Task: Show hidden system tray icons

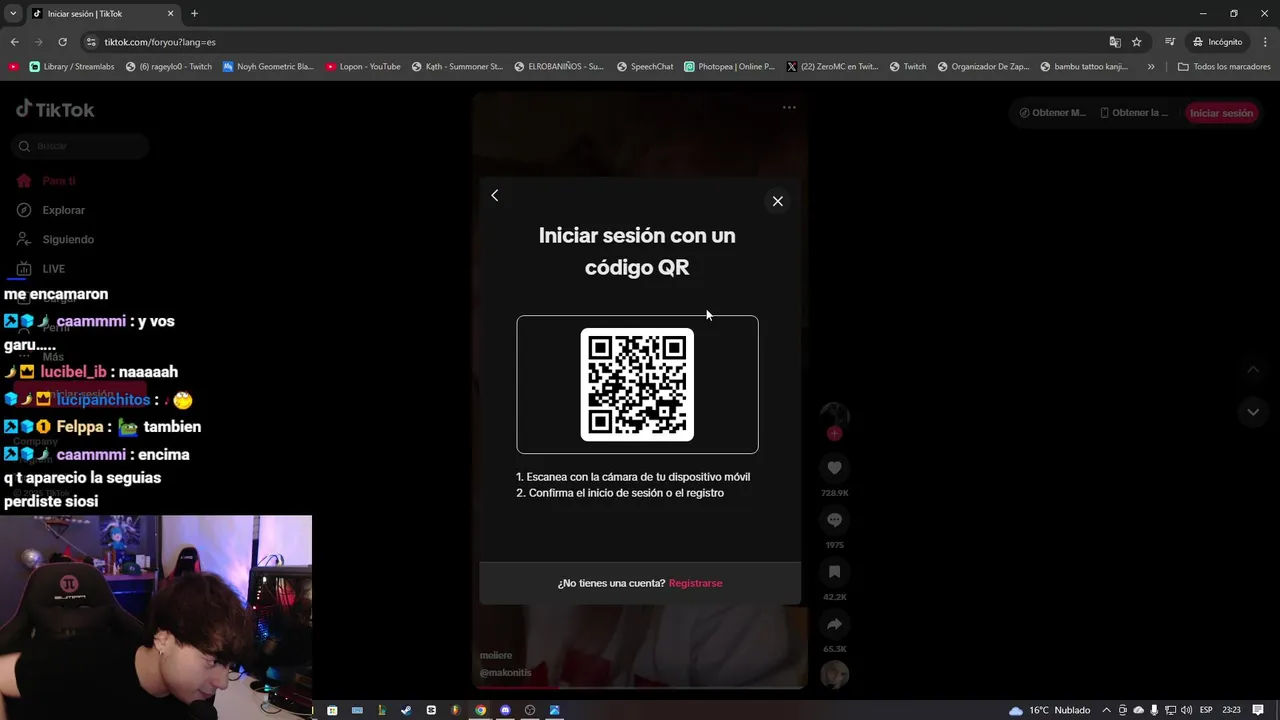Action: (x=1106, y=710)
